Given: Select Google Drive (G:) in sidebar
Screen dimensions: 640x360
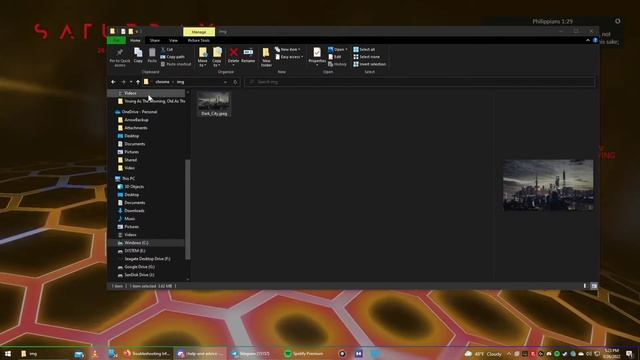Looking at the screenshot, I should (x=139, y=267).
